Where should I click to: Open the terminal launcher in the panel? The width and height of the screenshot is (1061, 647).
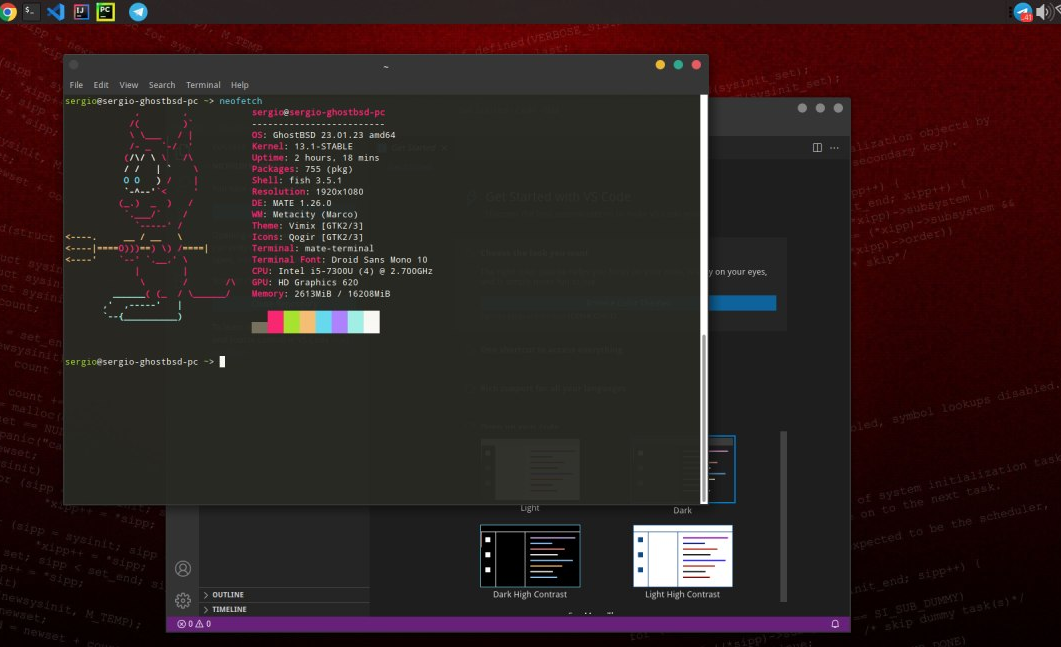pyautogui.click(x=30, y=12)
